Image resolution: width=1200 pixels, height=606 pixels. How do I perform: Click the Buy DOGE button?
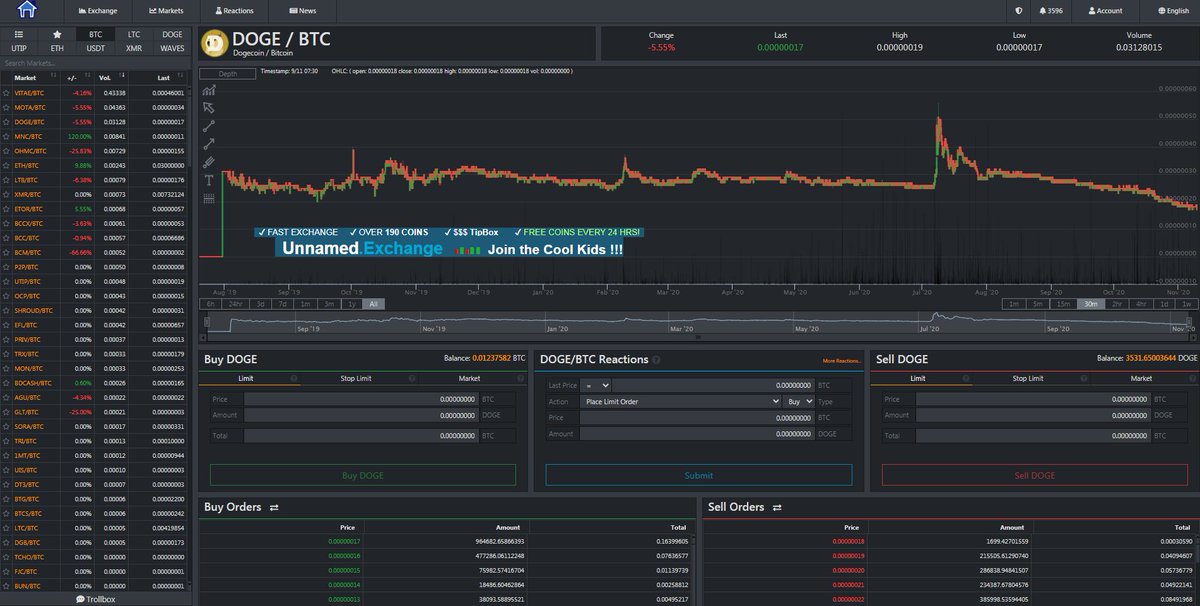pyautogui.click(x=363, y=475)
